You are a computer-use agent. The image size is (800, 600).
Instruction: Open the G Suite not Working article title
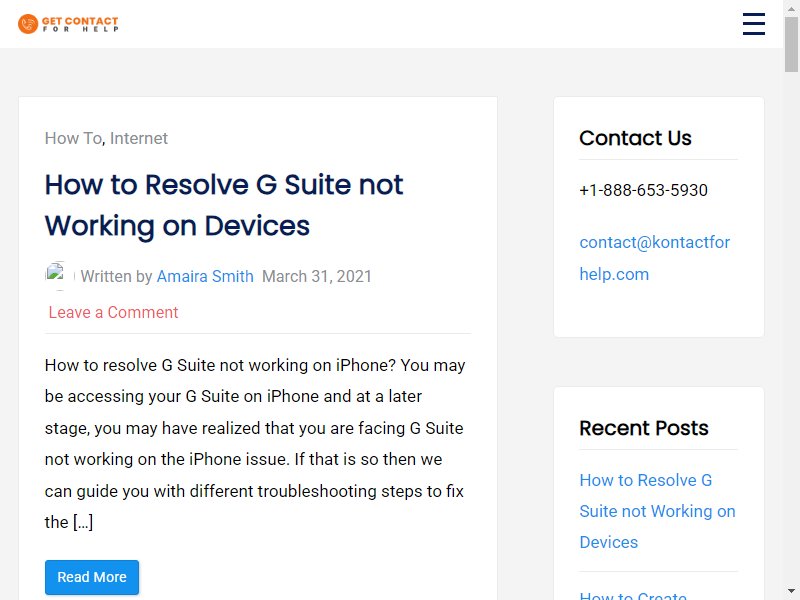click(x=224, y=205)
